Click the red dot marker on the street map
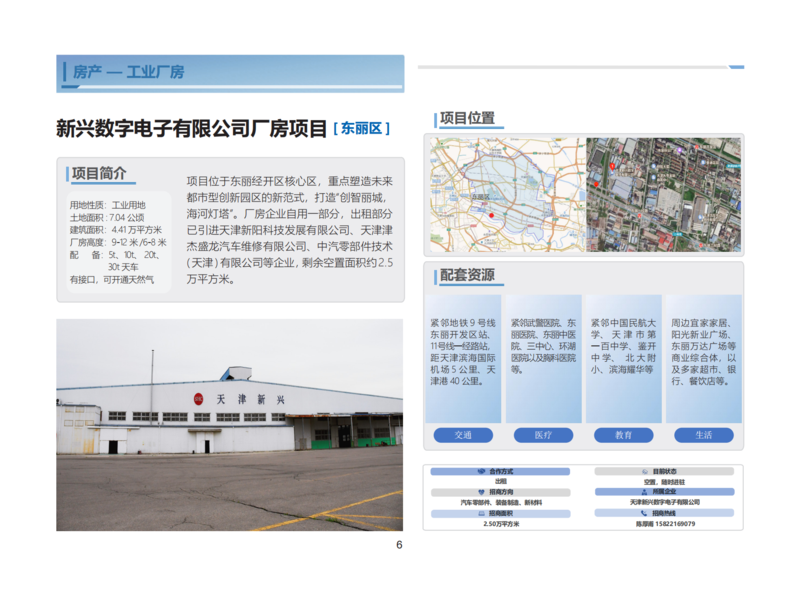 tap(492, 215)
